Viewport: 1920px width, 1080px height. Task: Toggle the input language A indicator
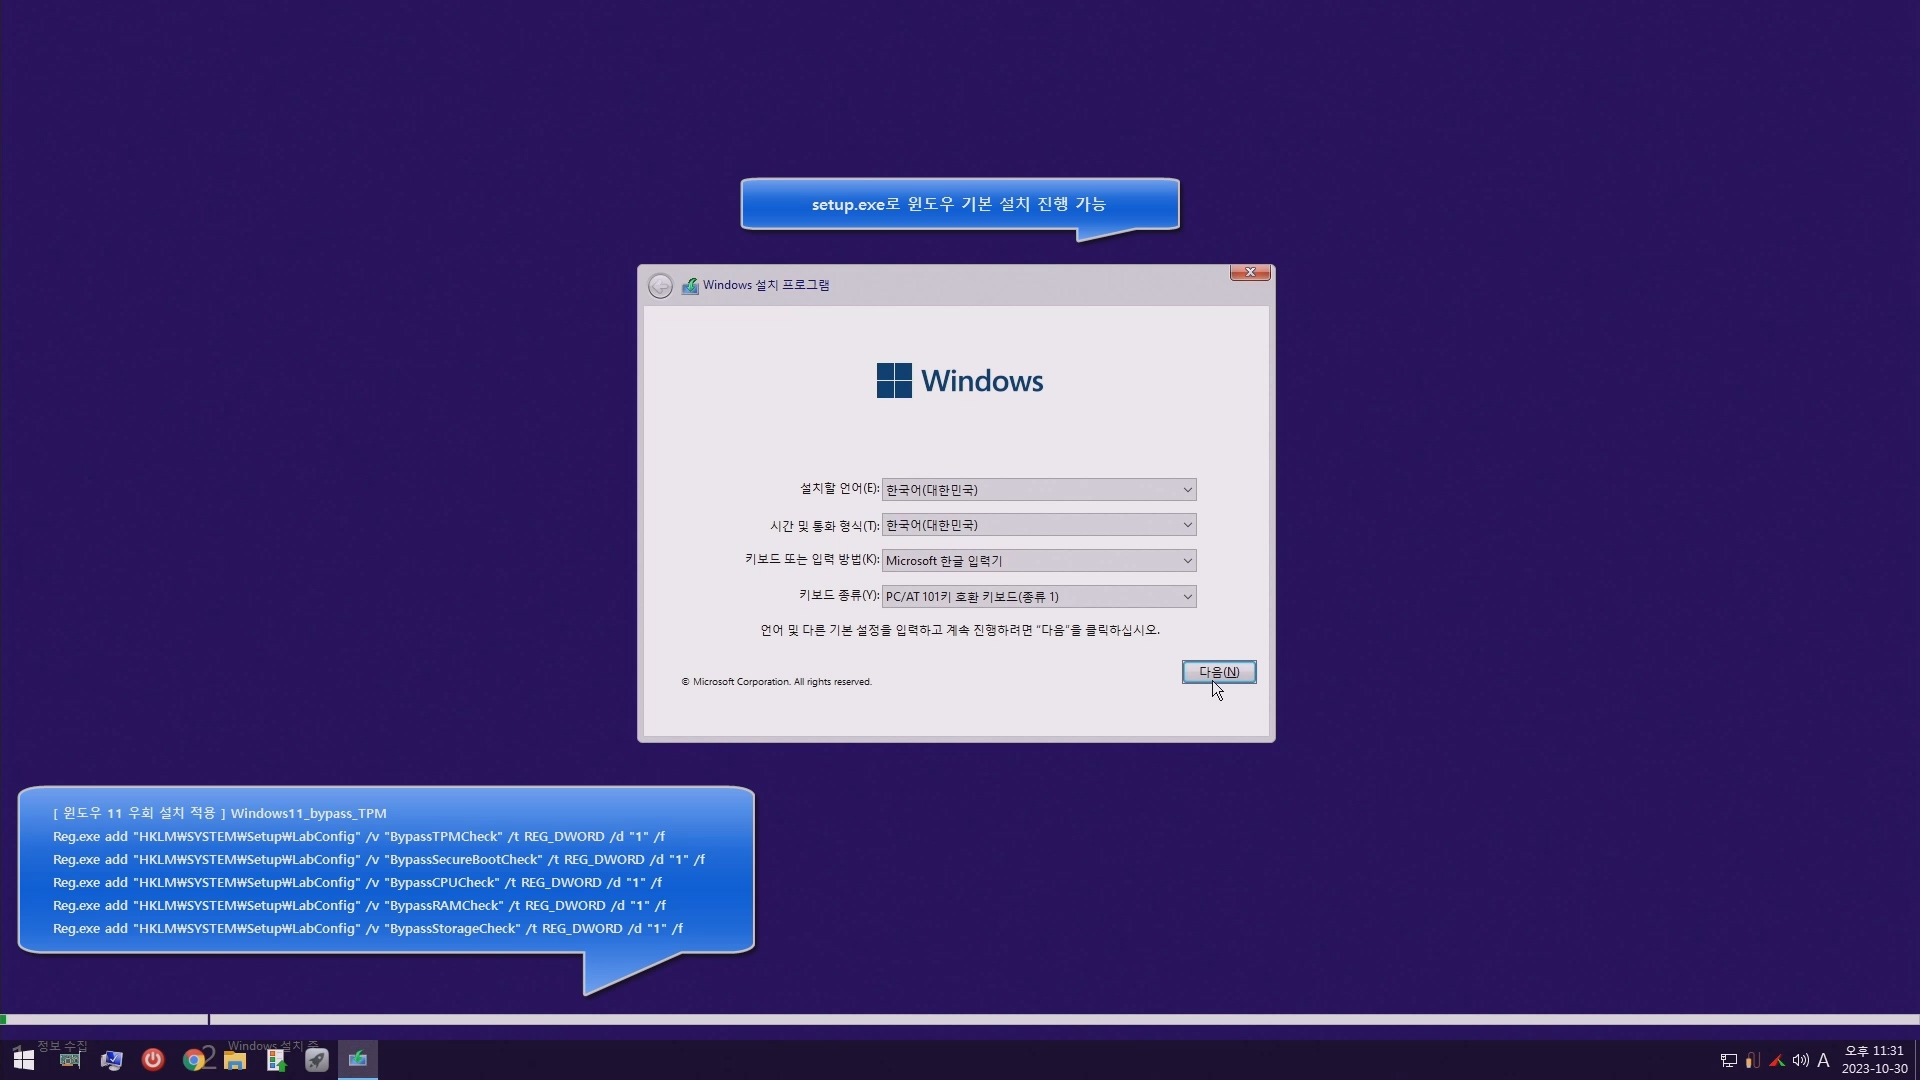click(1824, 1061)
